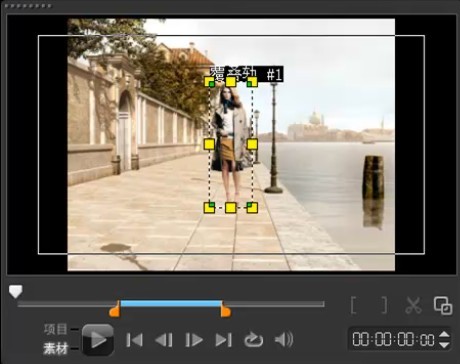The height and width of the screenshot is (364, 460).
Task: Click the white scrubber playhead handle
Action: click(x=15, y=291)
